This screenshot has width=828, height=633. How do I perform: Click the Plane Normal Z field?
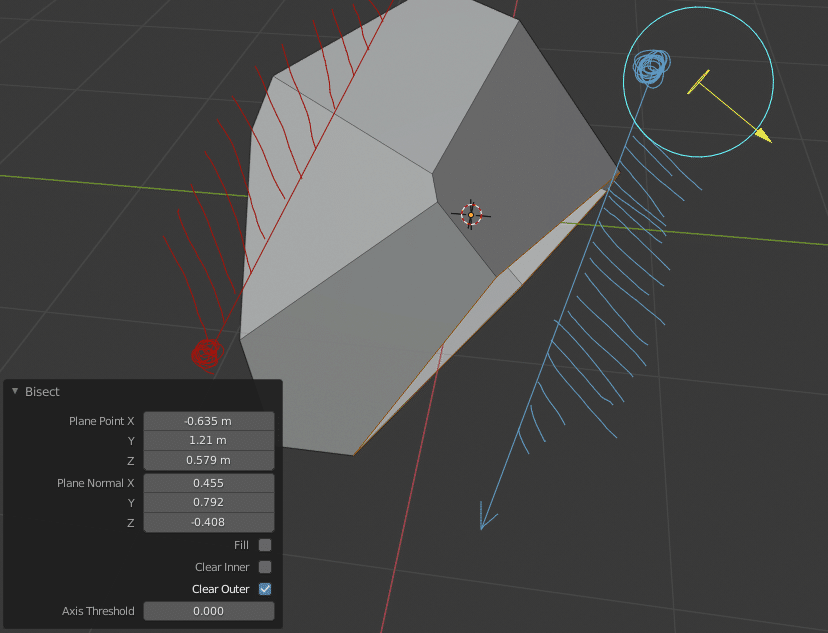[209, 522]
